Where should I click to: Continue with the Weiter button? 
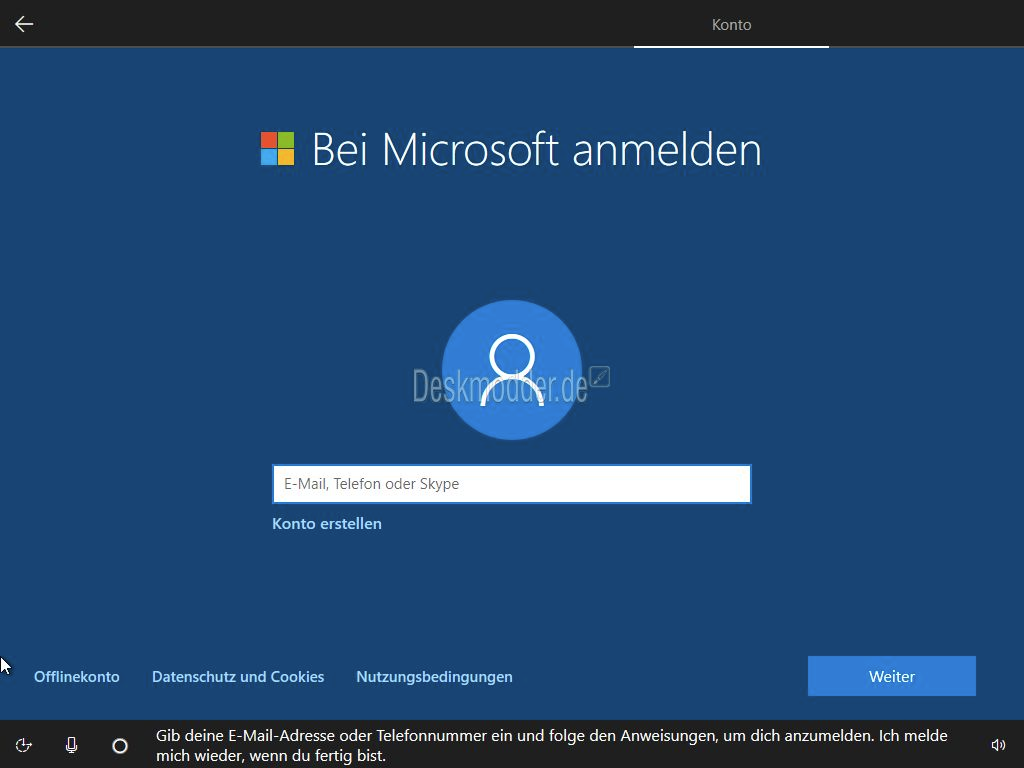(x=891, y=676)
